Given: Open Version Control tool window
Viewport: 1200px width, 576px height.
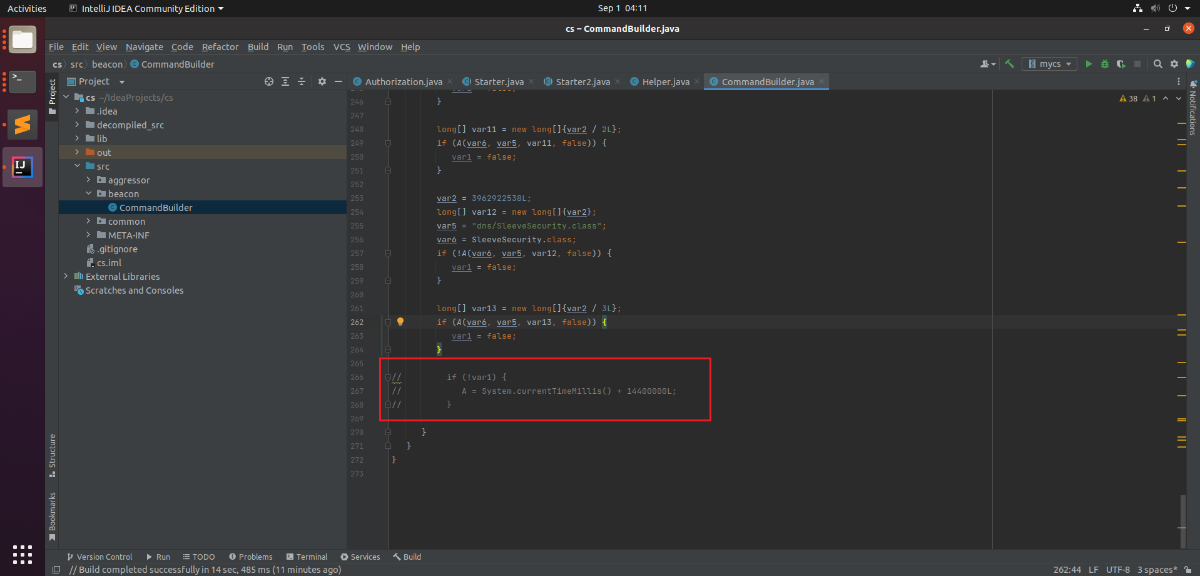Looking at the screenshot, I should click(99, 557).
